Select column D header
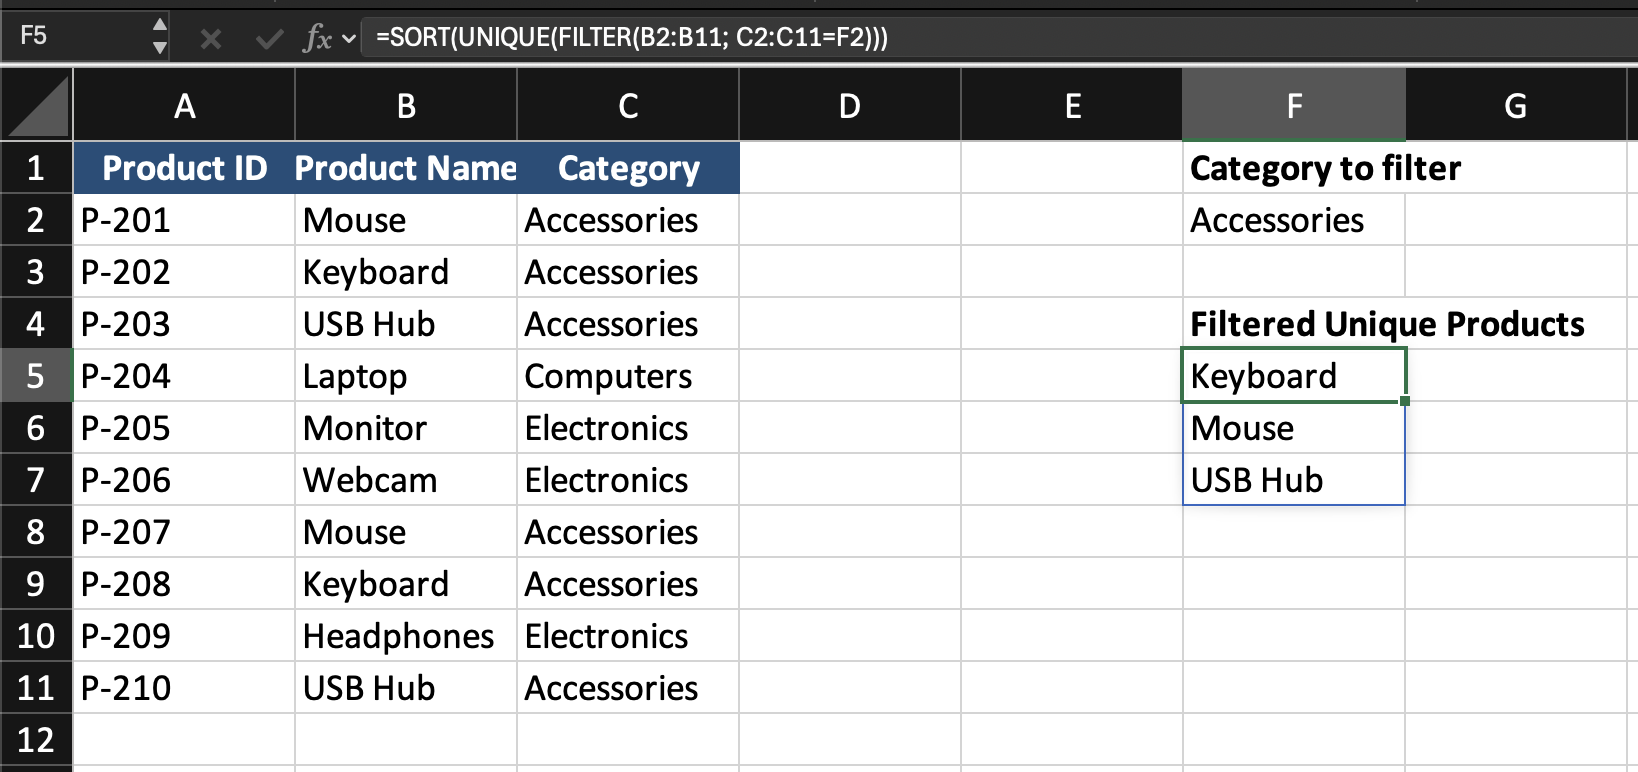 [849, 106]
